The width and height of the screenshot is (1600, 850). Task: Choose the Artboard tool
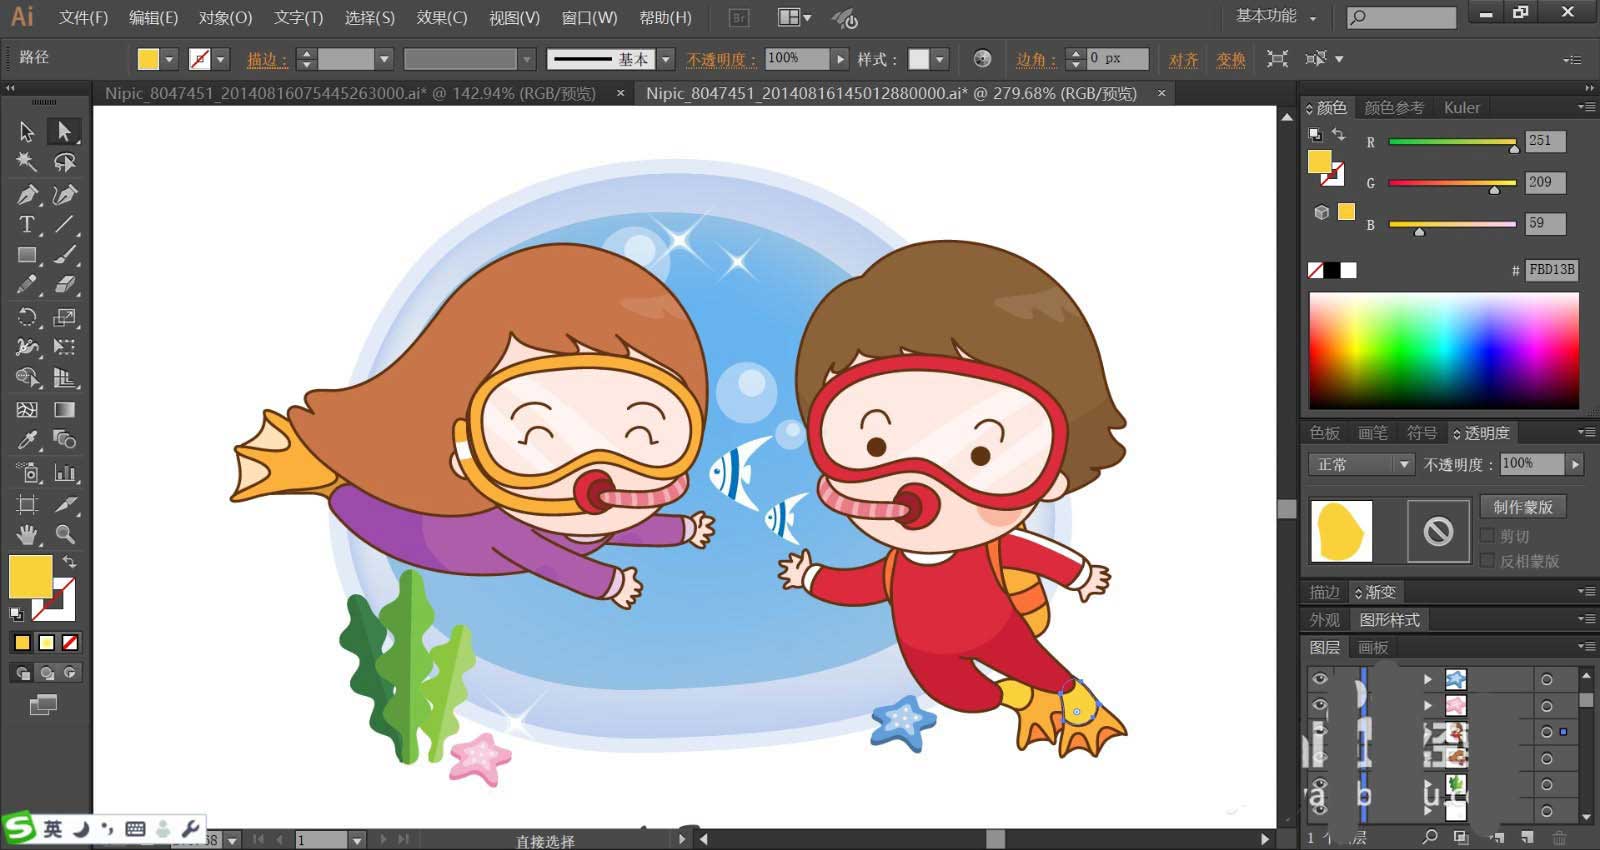27,504
